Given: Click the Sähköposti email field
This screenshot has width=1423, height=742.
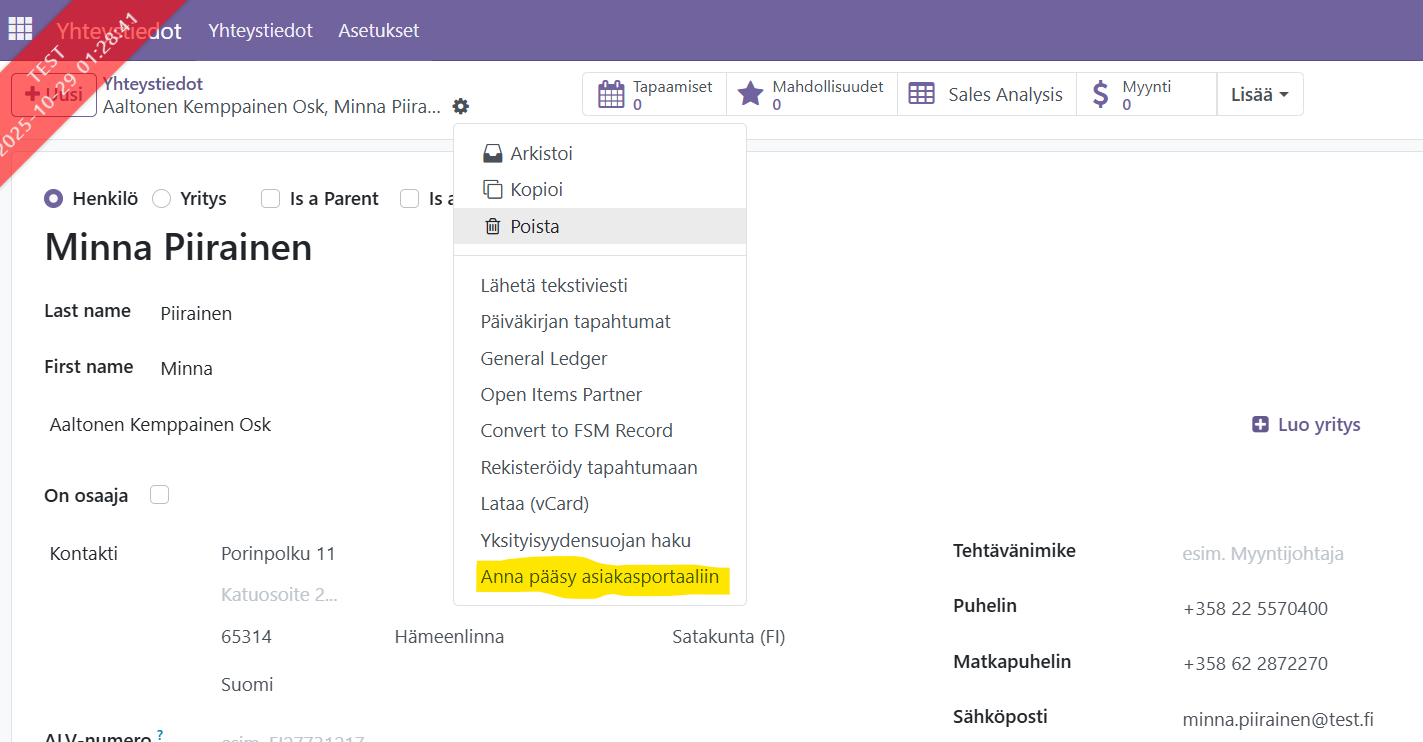Looking at the screenshot, I should (x=1277, y=719).
